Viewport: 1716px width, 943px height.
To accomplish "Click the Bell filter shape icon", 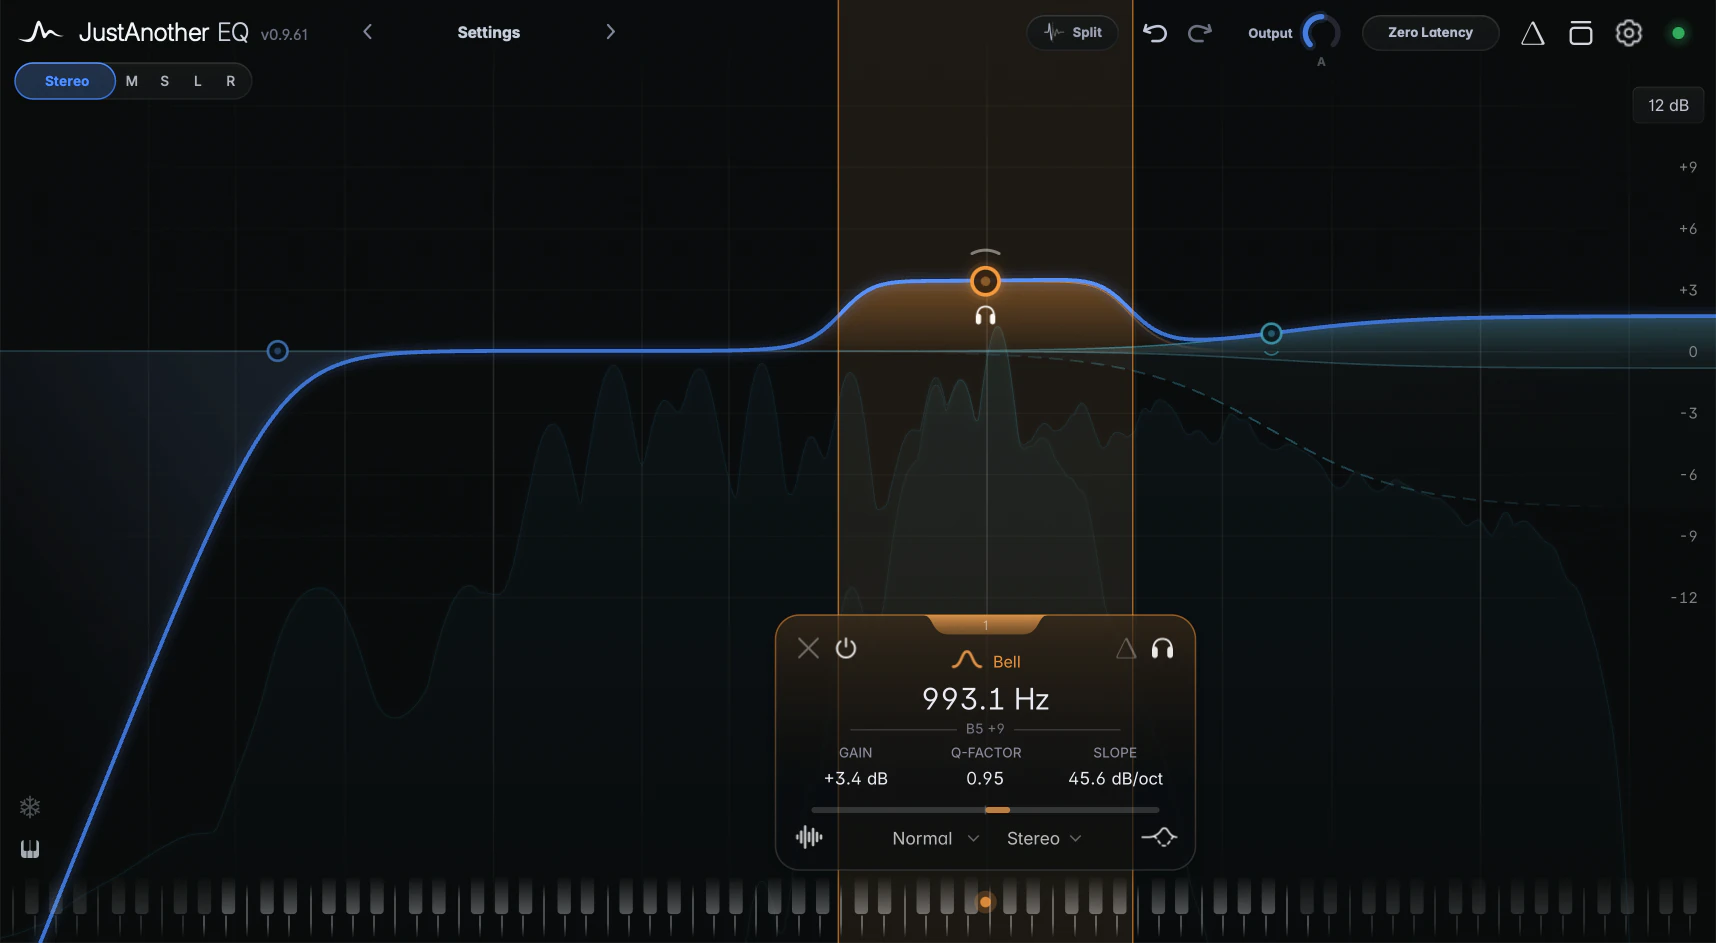I will tap(966, 660).
